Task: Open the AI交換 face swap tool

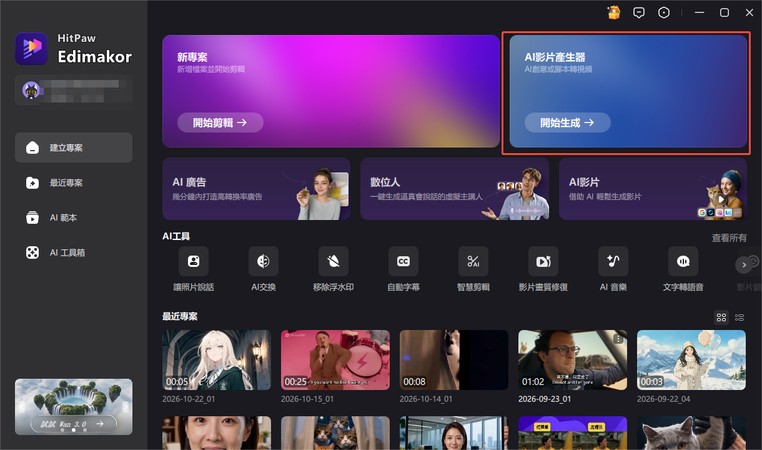Action: [263, 261]
